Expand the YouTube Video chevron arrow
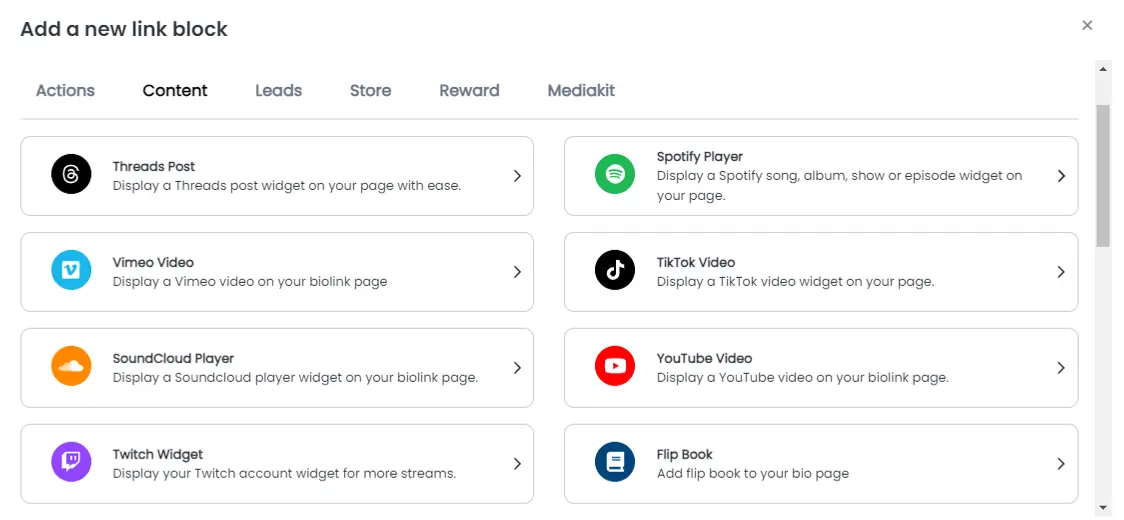The width and height of the screenshot is (1124, 520). point(1061,368)
